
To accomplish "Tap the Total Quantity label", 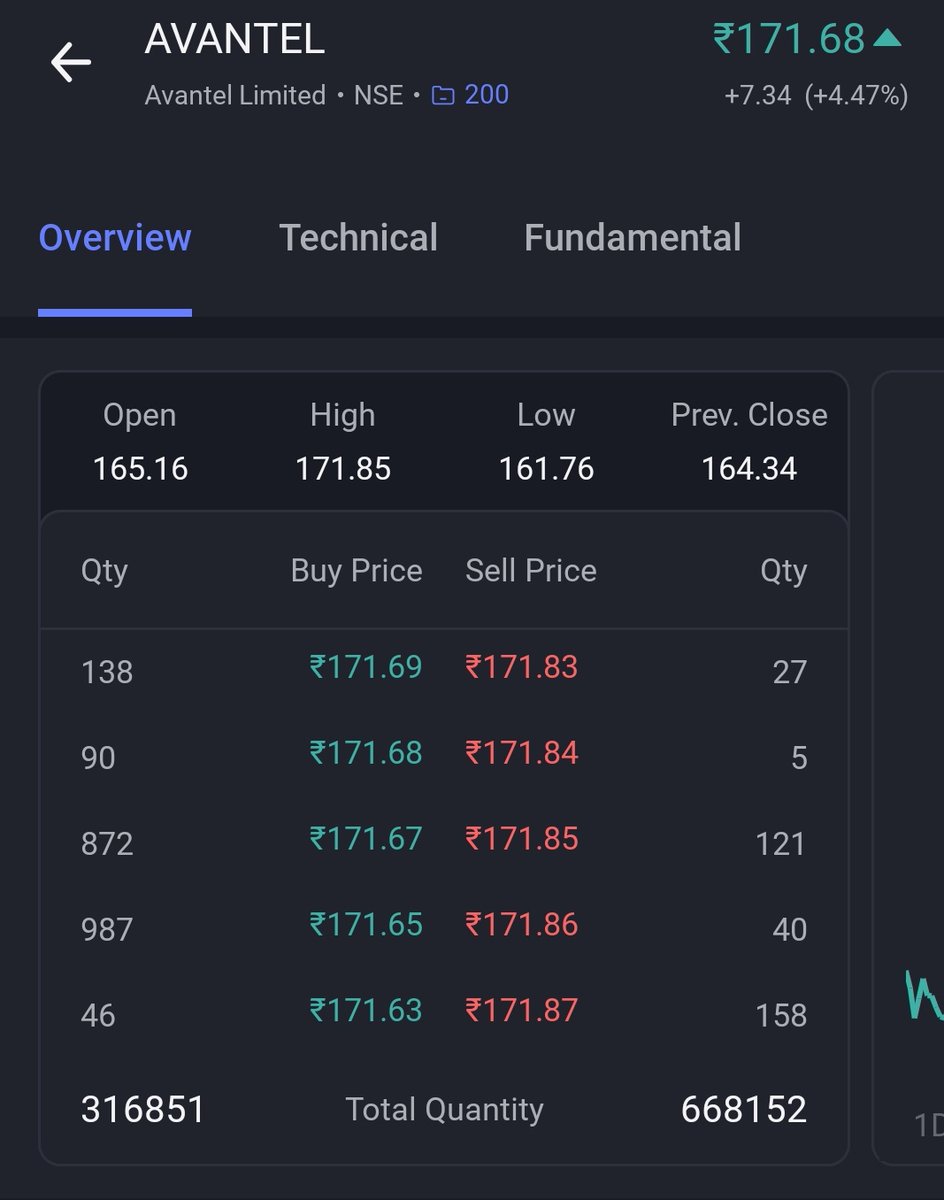I will coord(445,1109).
